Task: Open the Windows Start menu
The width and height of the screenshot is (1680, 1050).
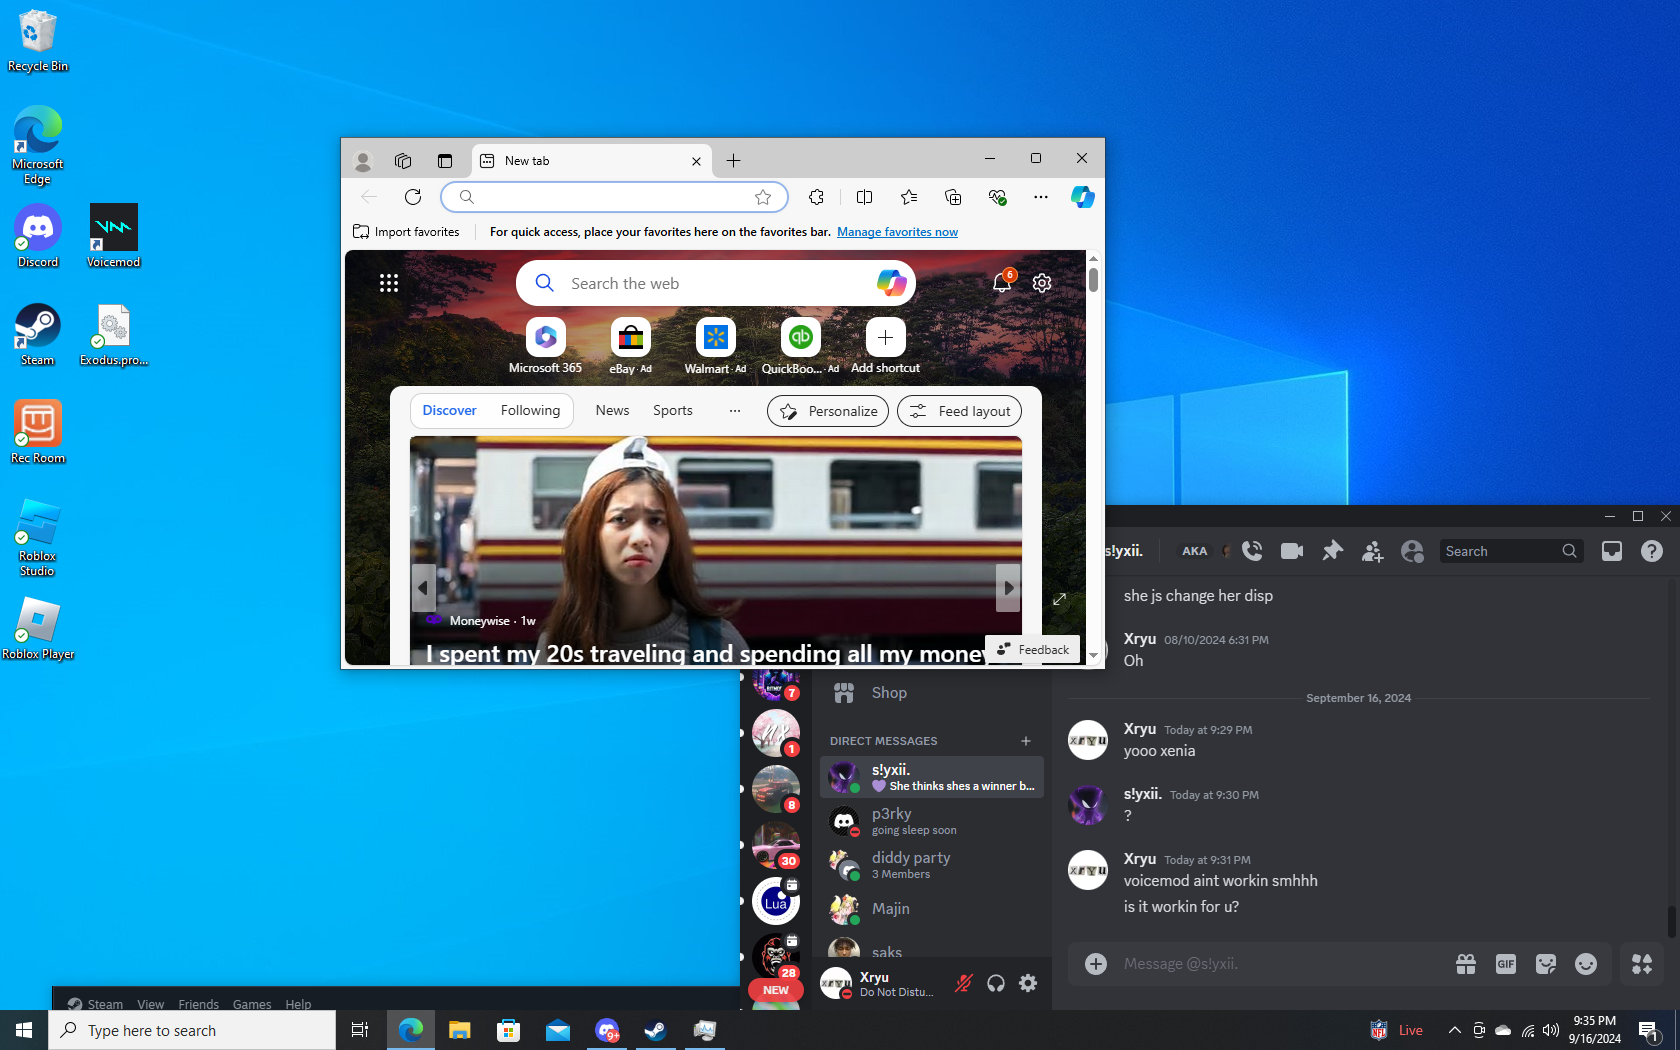Action: tap(24, 1030)
